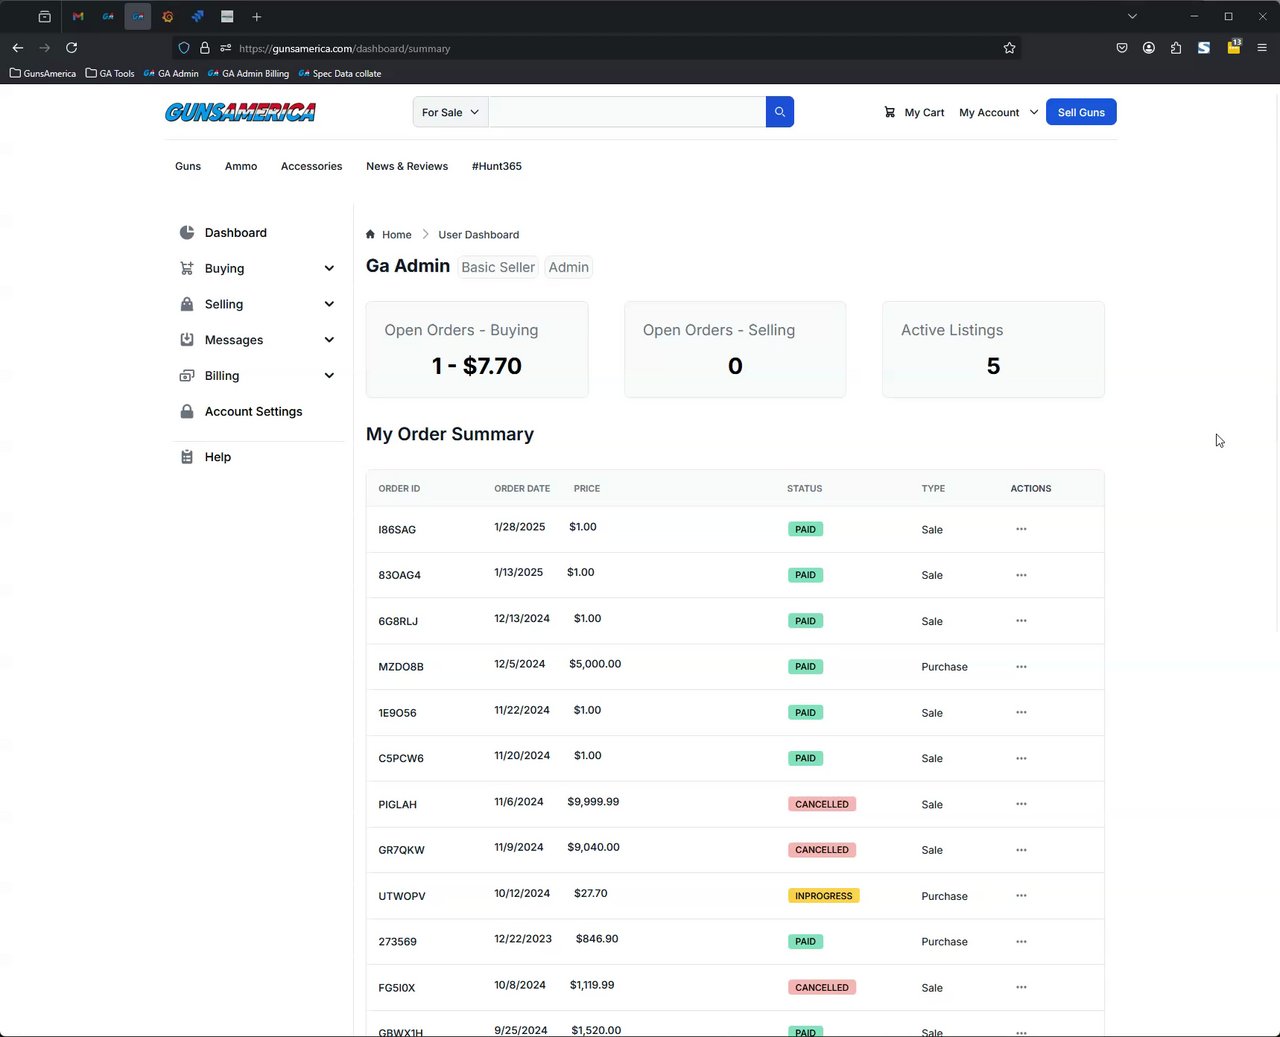Open a new browser tab
The height and width of the screenshot is (1037, 1280).
257,17
